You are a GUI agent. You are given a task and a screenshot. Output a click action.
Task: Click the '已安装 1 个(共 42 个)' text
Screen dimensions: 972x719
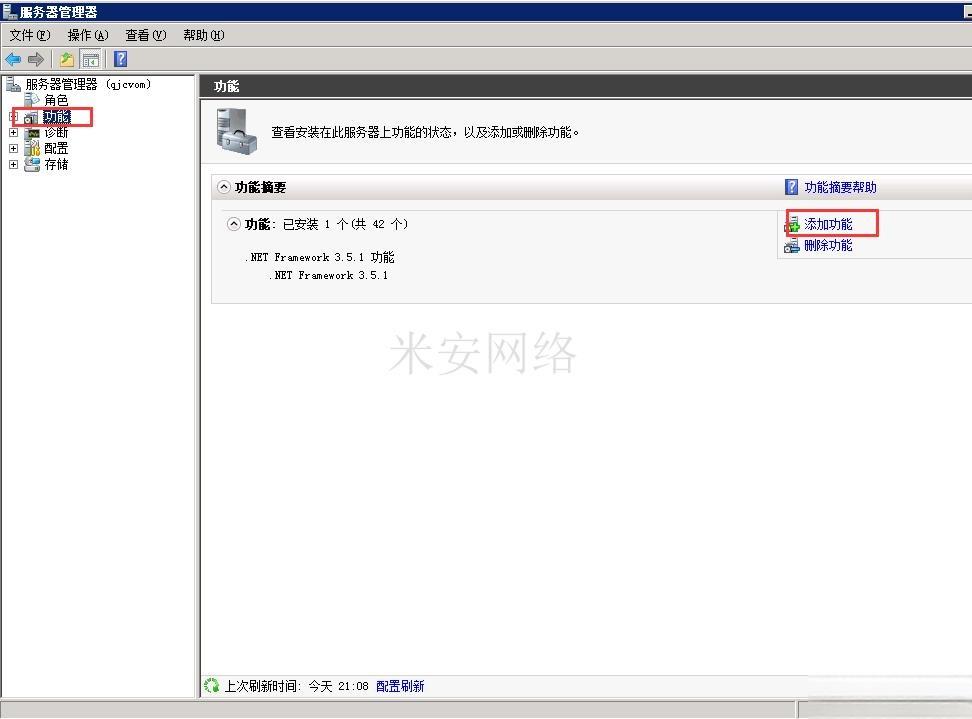click(345, 224)
